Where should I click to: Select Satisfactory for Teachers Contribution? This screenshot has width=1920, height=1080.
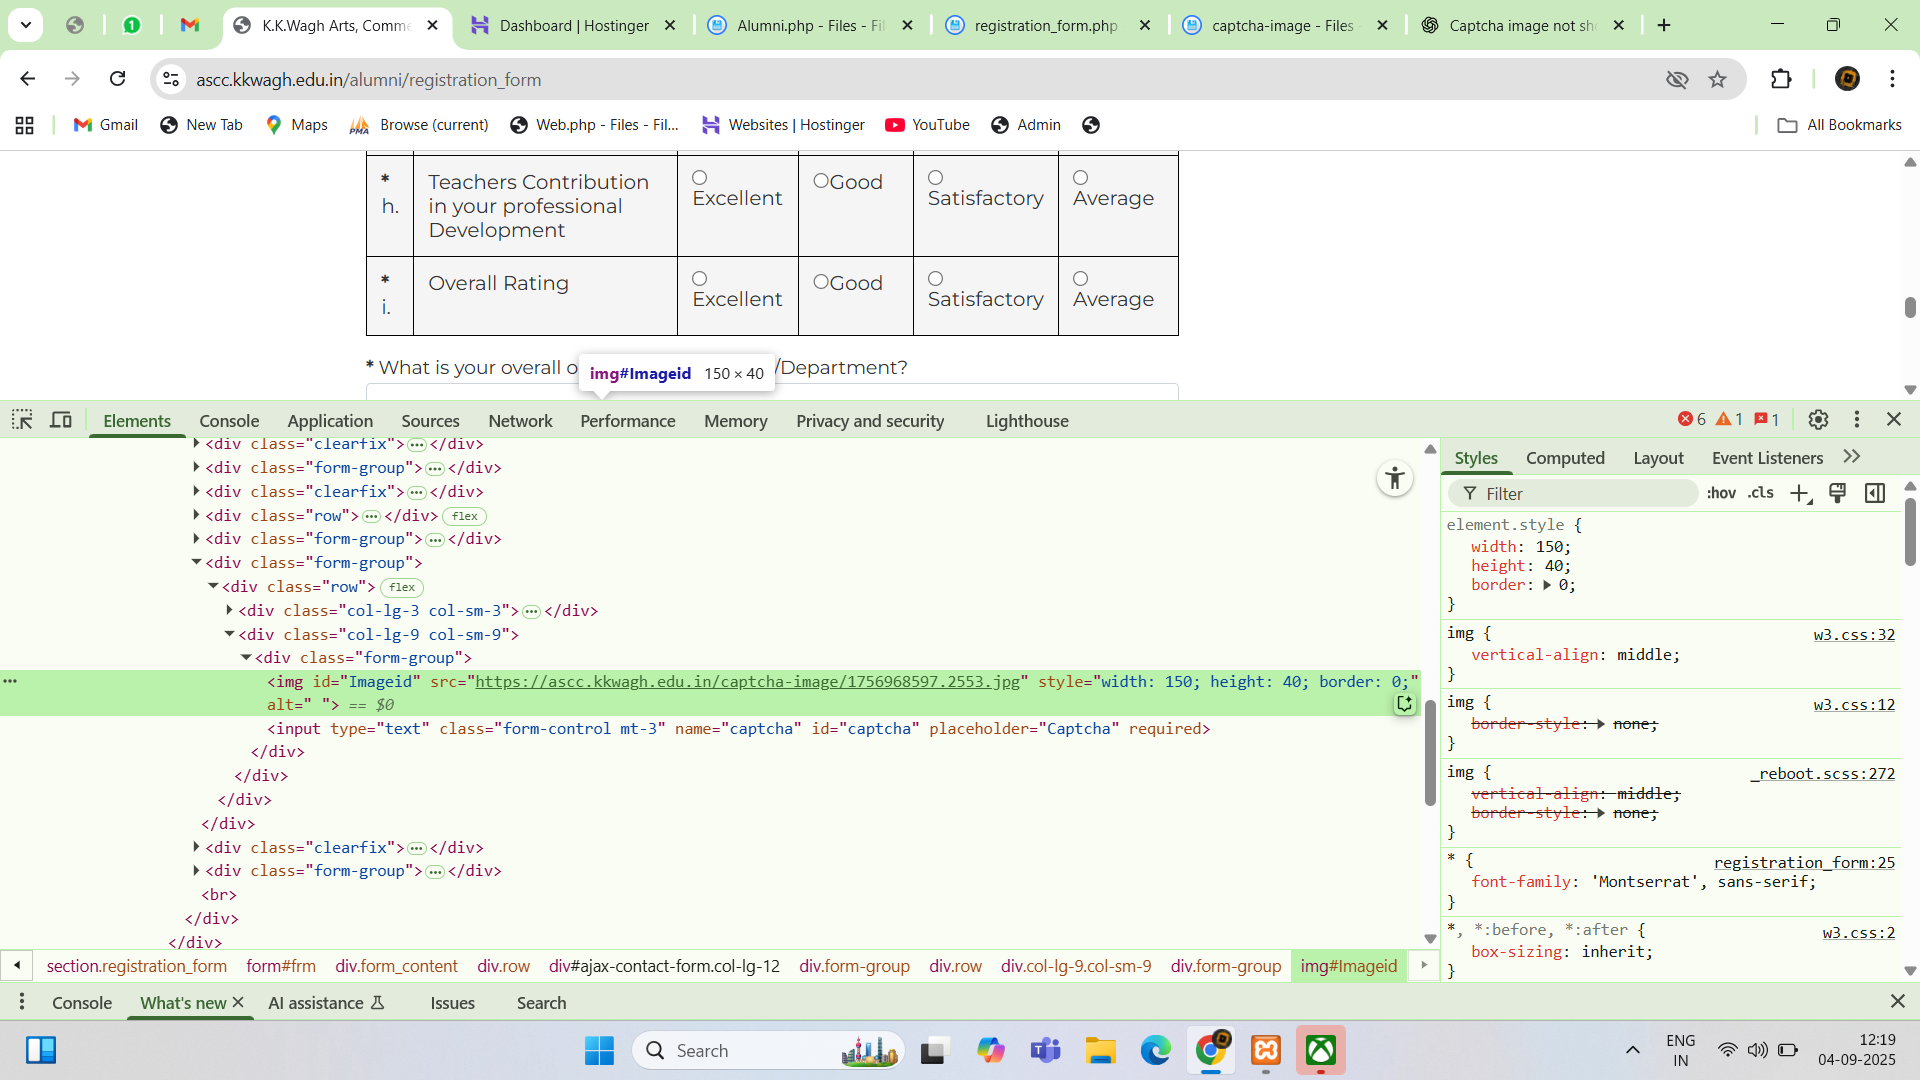(936, 178)
